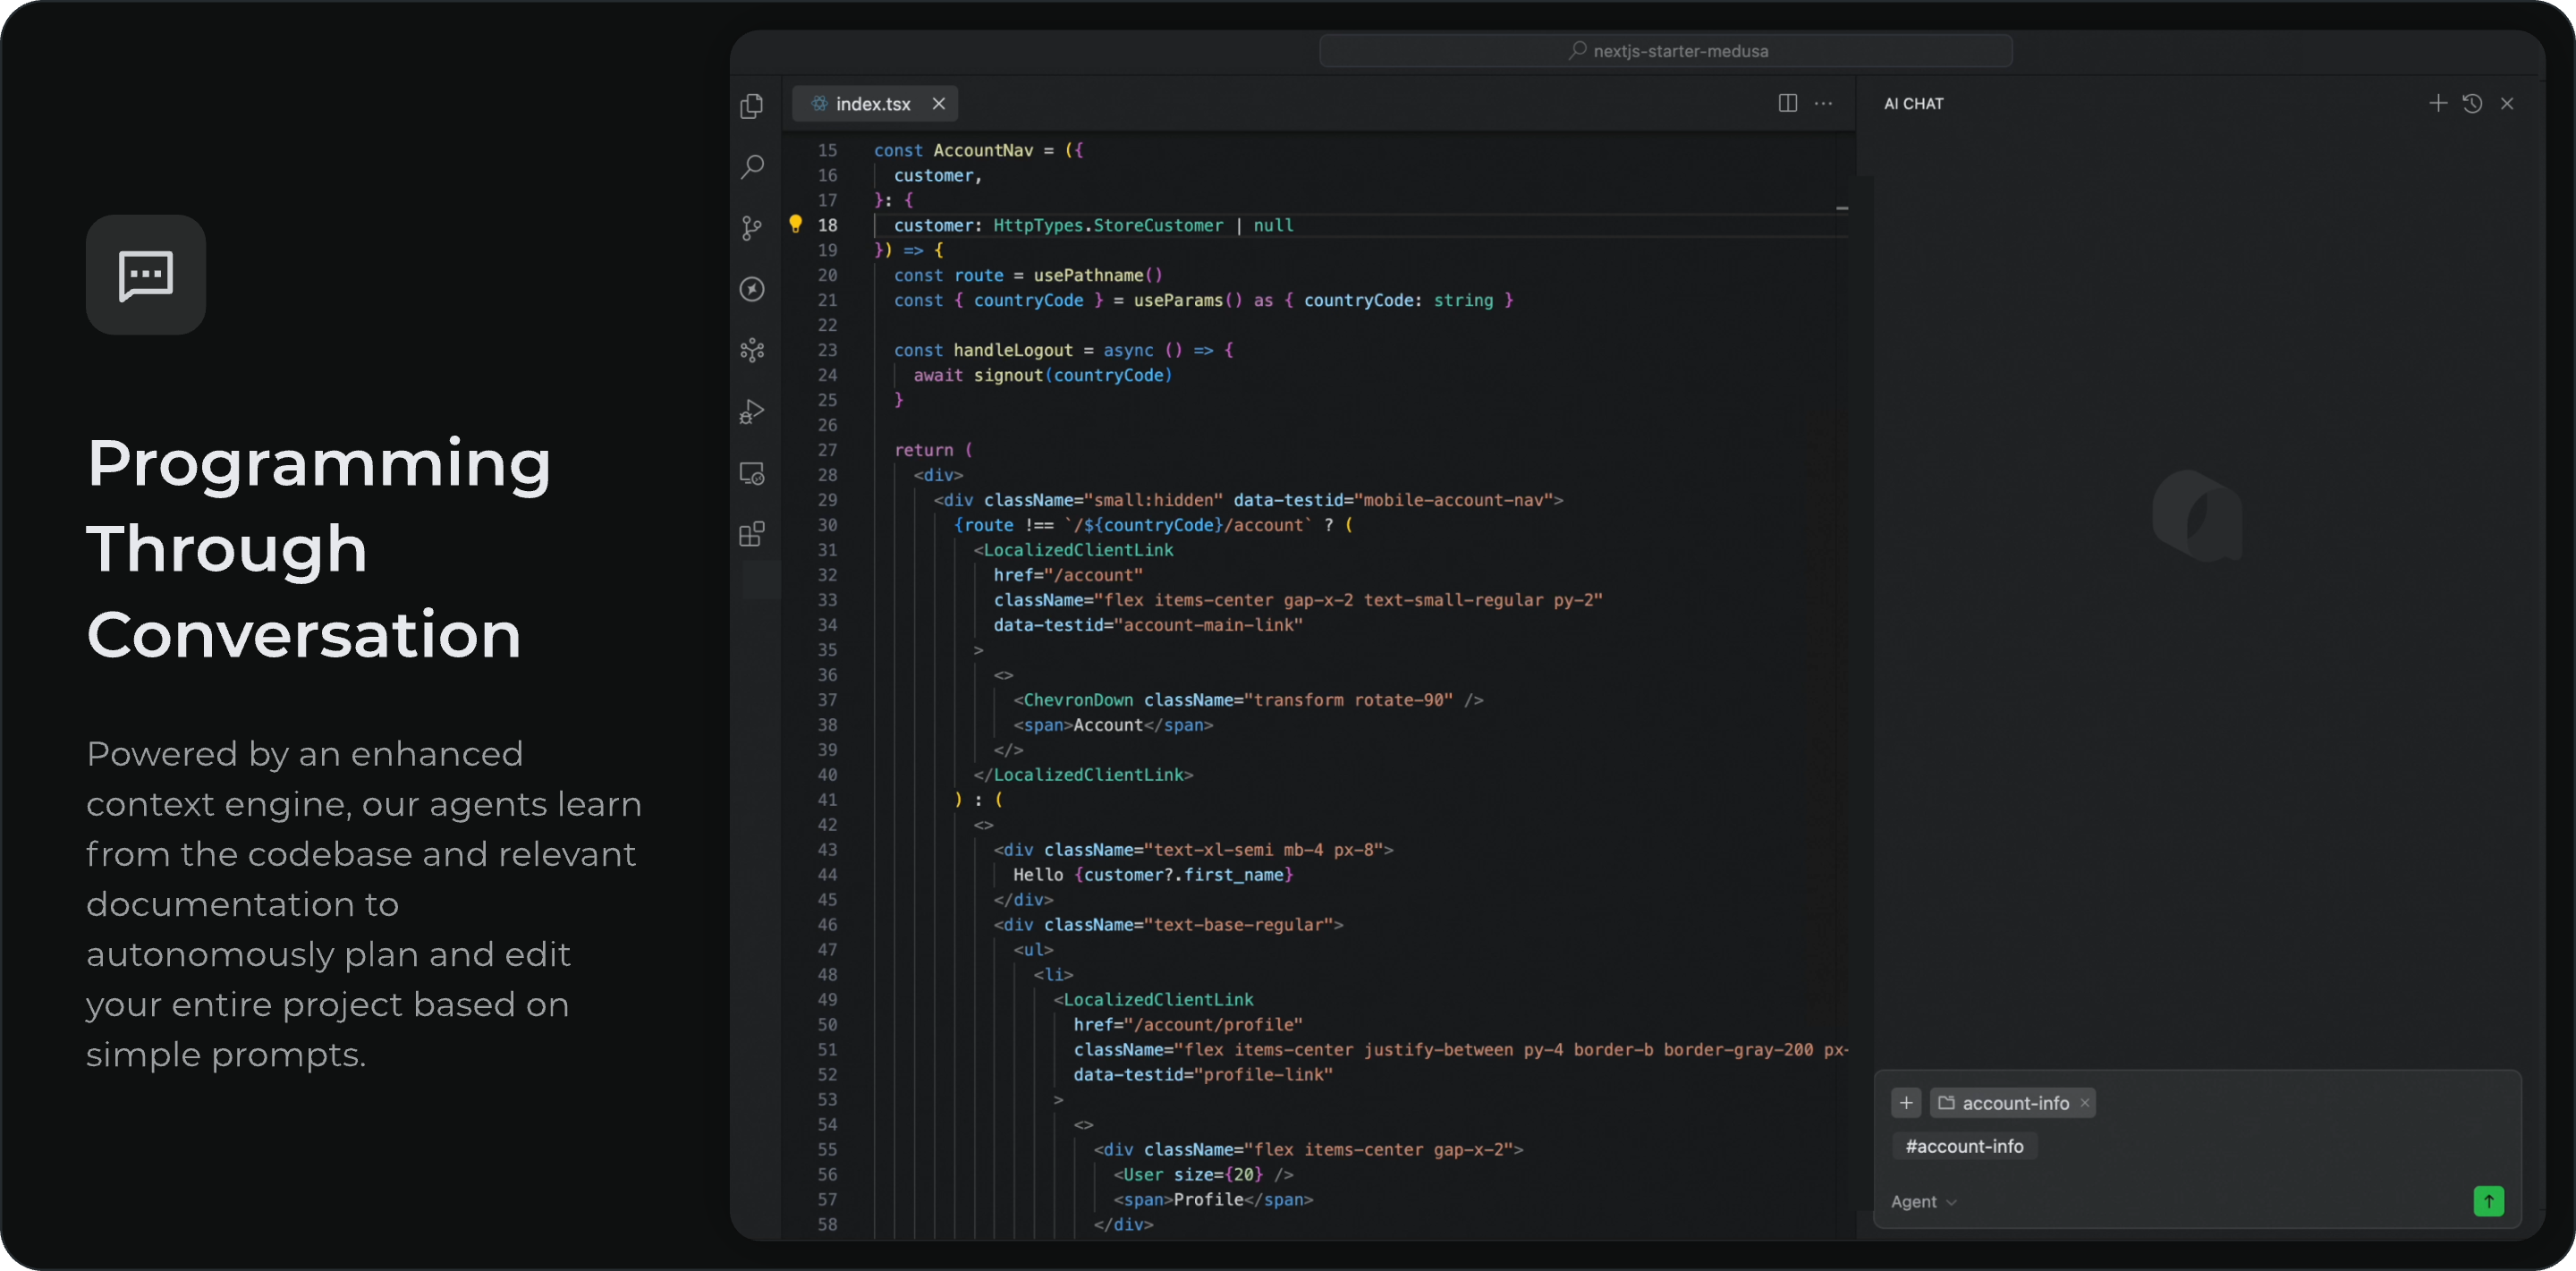Send the prompt with green arrow button
The image size is (2576, 1271).
[x=2488, y=1200]
